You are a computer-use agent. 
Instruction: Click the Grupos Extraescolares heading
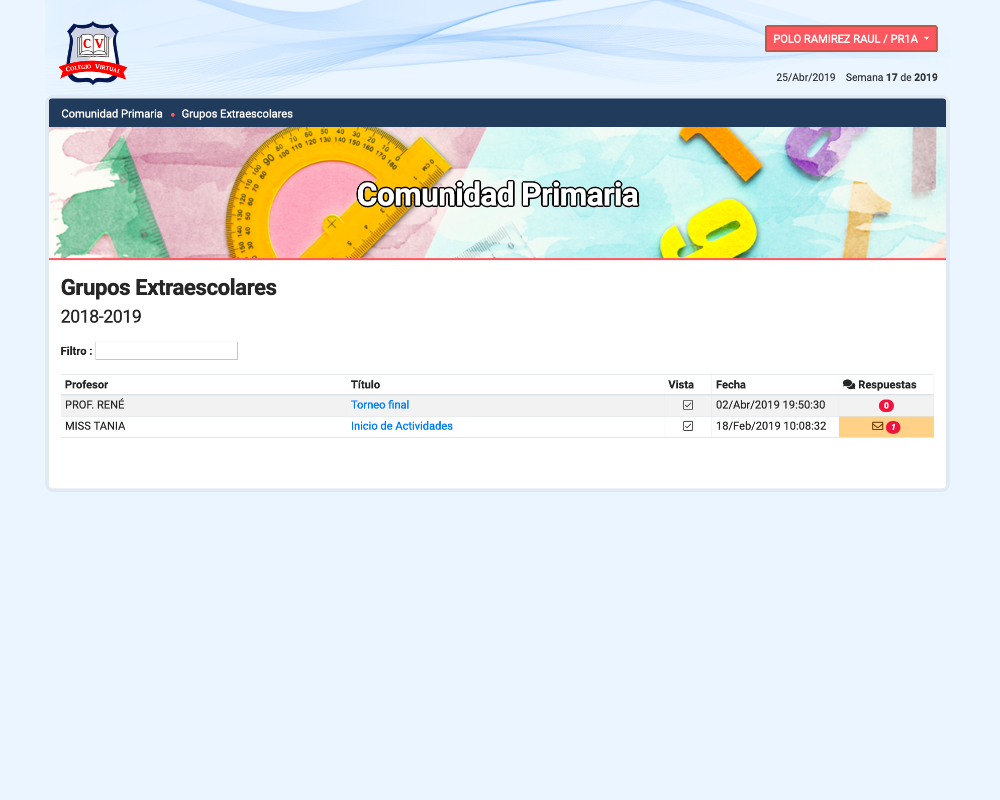click(168, 287)
